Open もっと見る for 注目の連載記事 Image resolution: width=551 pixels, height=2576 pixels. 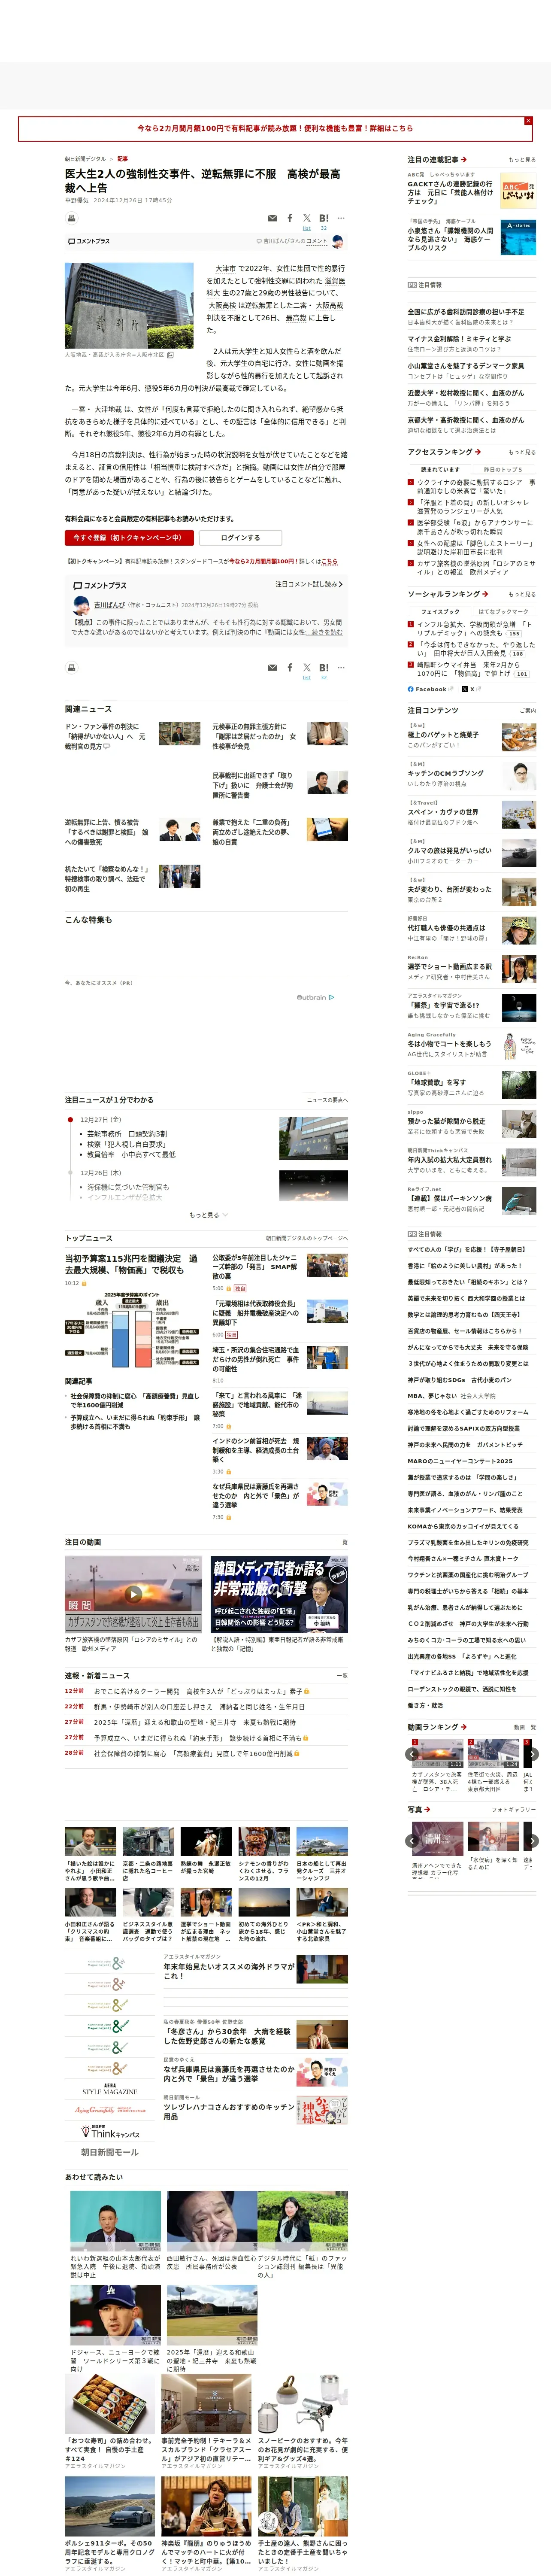(521, 160)
